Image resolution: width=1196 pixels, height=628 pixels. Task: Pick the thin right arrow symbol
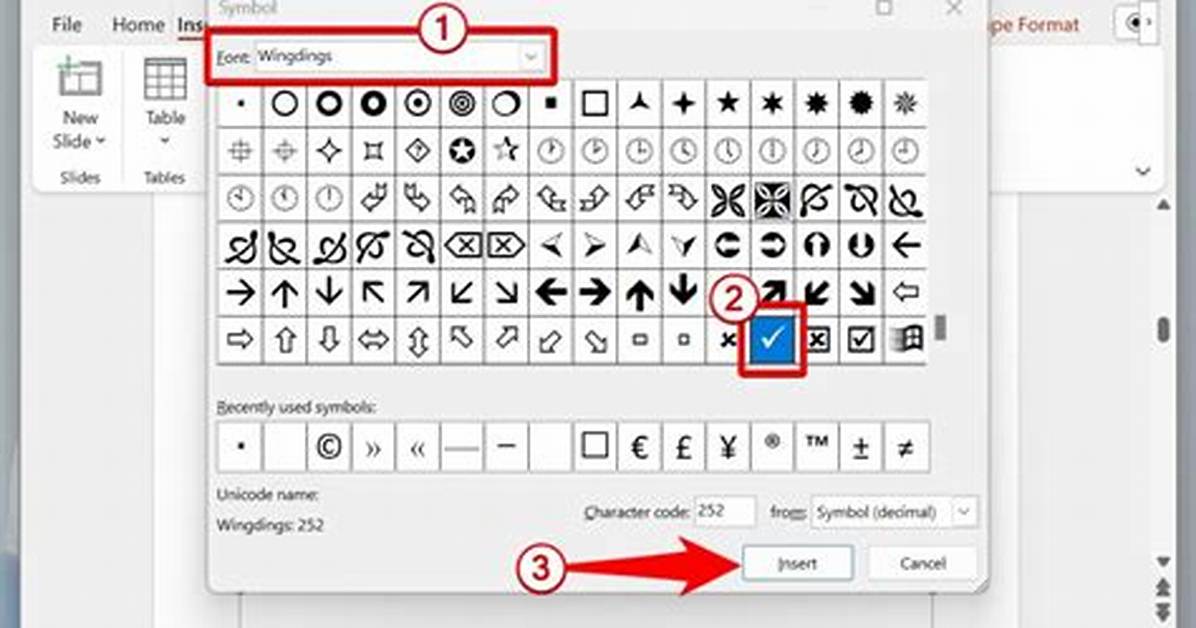click(240, 292)
